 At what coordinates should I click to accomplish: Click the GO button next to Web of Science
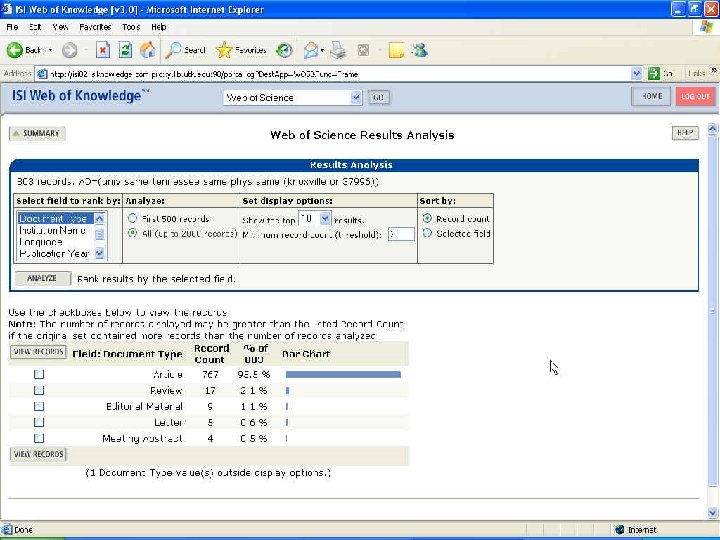pos(378,97)
